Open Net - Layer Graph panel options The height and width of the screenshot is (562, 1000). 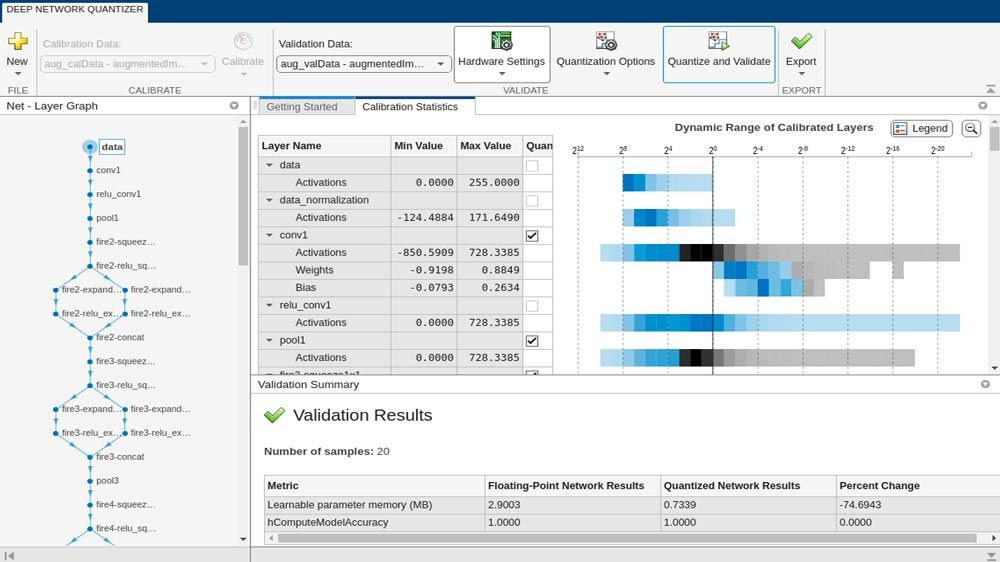click(x=234, y=106)
